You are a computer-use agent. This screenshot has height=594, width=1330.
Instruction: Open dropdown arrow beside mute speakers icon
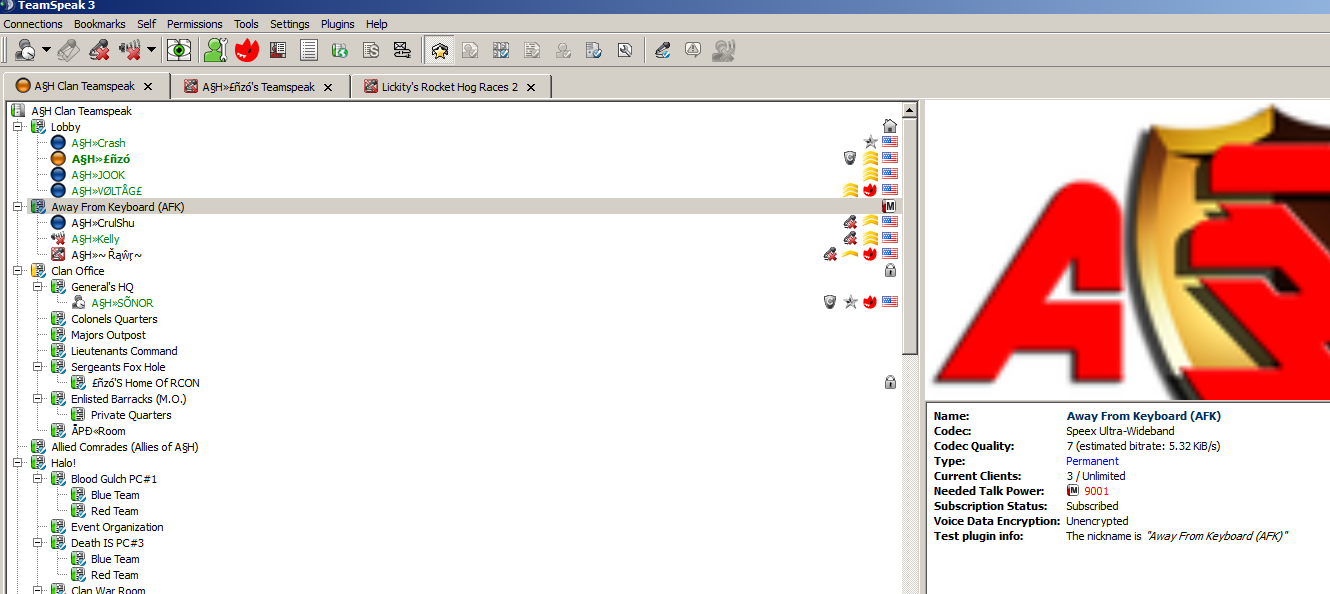coord(151,49)
